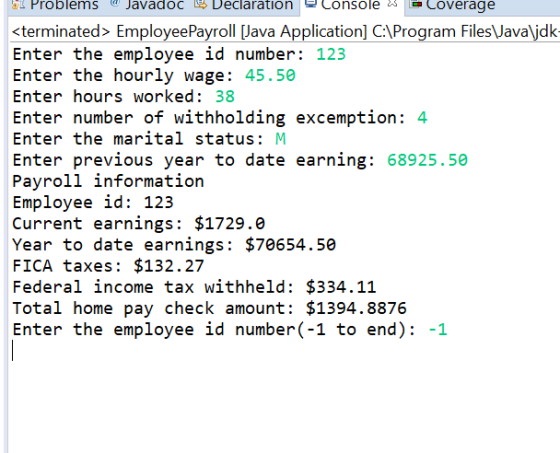560x453 pixels.
Task: Click the Payroll information line
Action: tap(108, 181)
